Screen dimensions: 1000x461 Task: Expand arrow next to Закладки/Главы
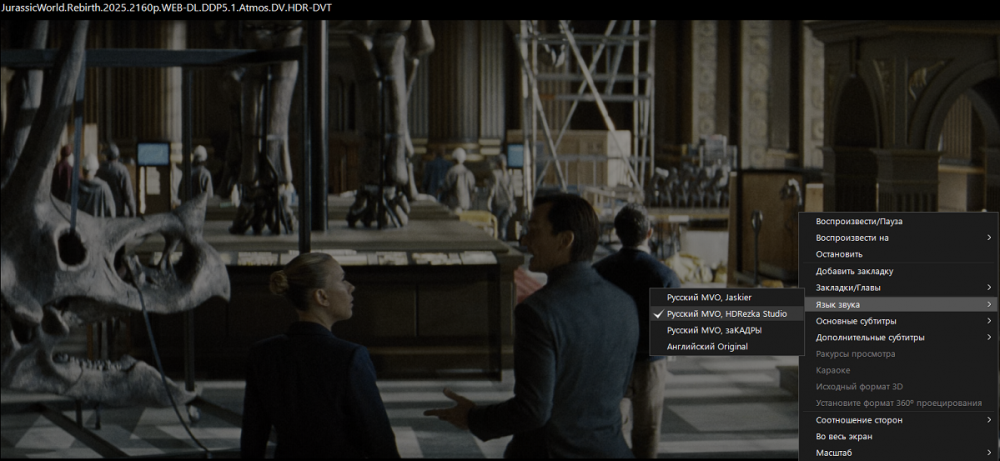tap(989, 288)
